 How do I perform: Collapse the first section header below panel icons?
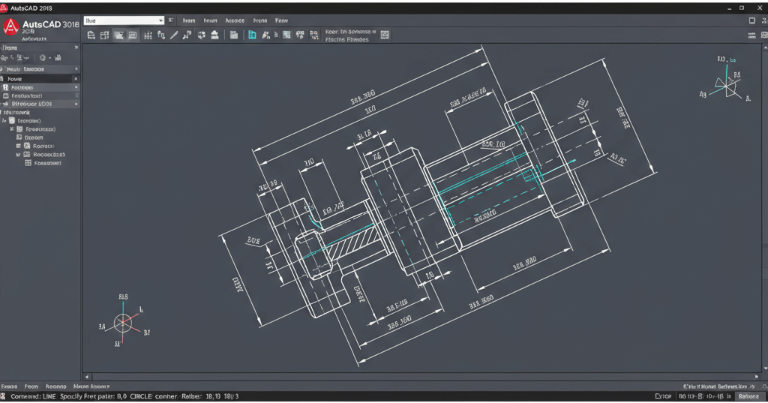[x=76, y=69]
